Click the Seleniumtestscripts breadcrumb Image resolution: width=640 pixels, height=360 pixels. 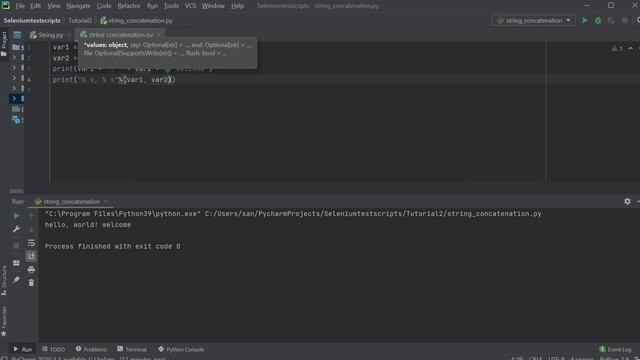click(32, 20)
